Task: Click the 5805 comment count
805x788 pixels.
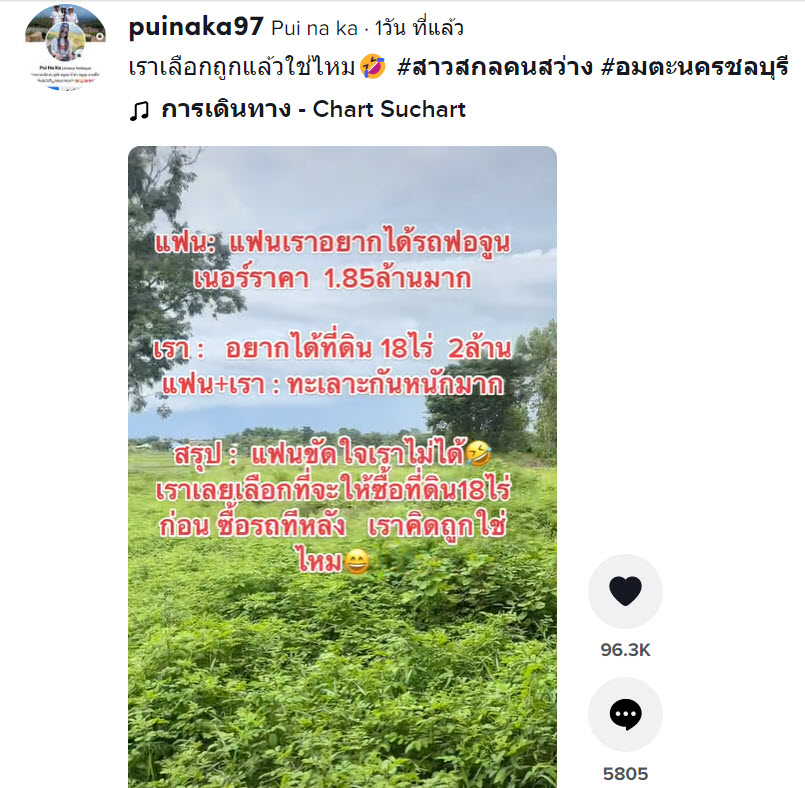Action: tap(625, 773)
